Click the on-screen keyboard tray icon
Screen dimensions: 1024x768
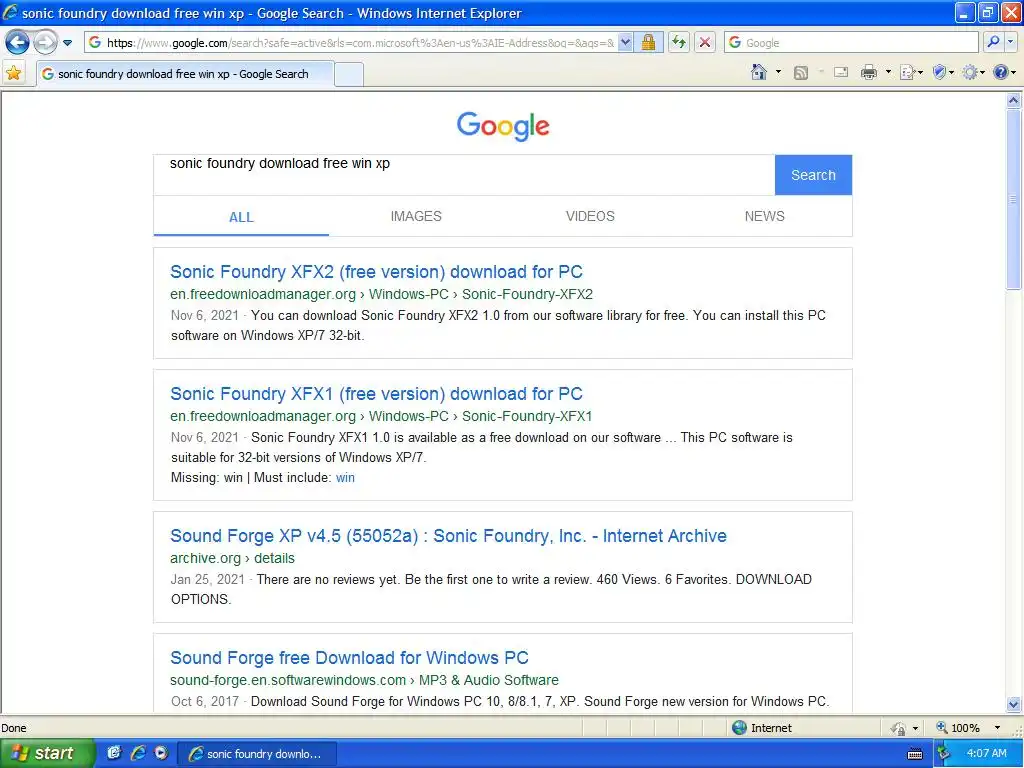pos(915,754)
